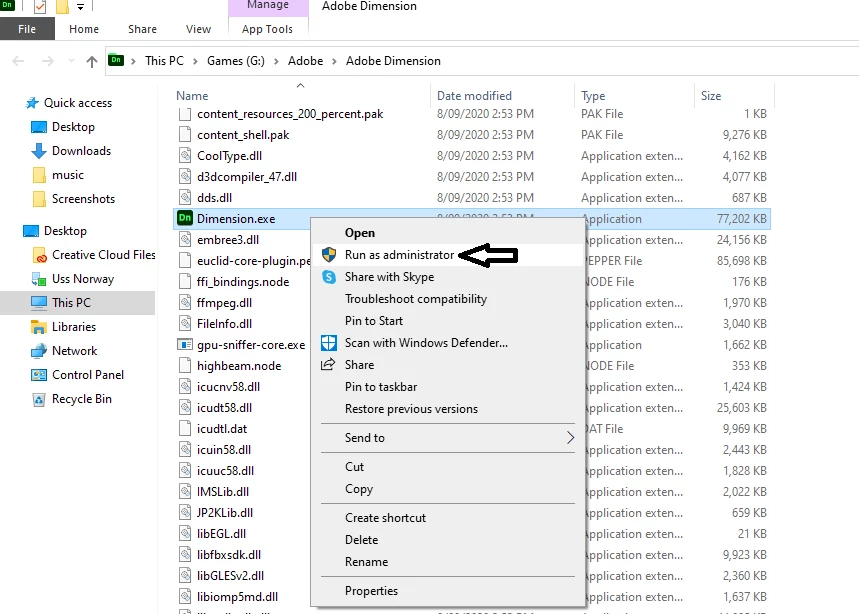Click the Skype icon in context menu
The width and height of the screenshot is (859, 614).
click(x=329, y=277)
